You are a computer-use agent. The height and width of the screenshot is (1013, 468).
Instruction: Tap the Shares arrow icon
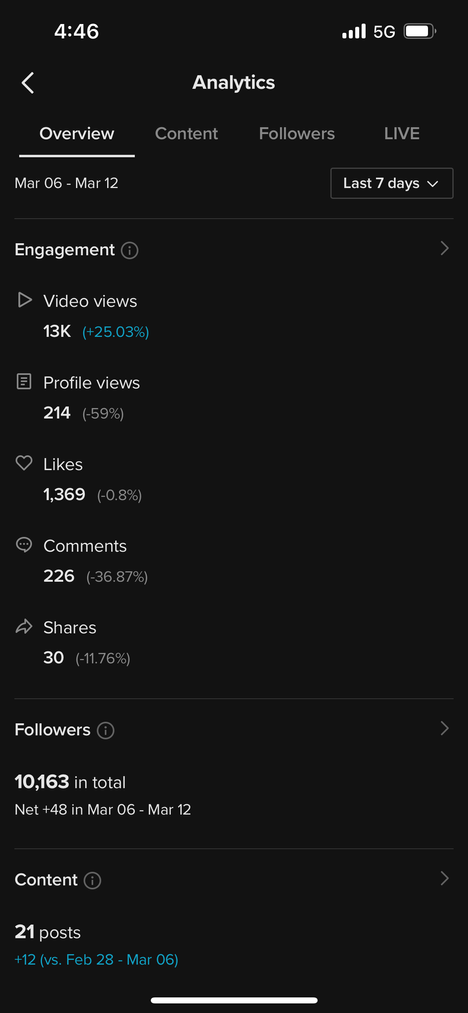(24, 627)
